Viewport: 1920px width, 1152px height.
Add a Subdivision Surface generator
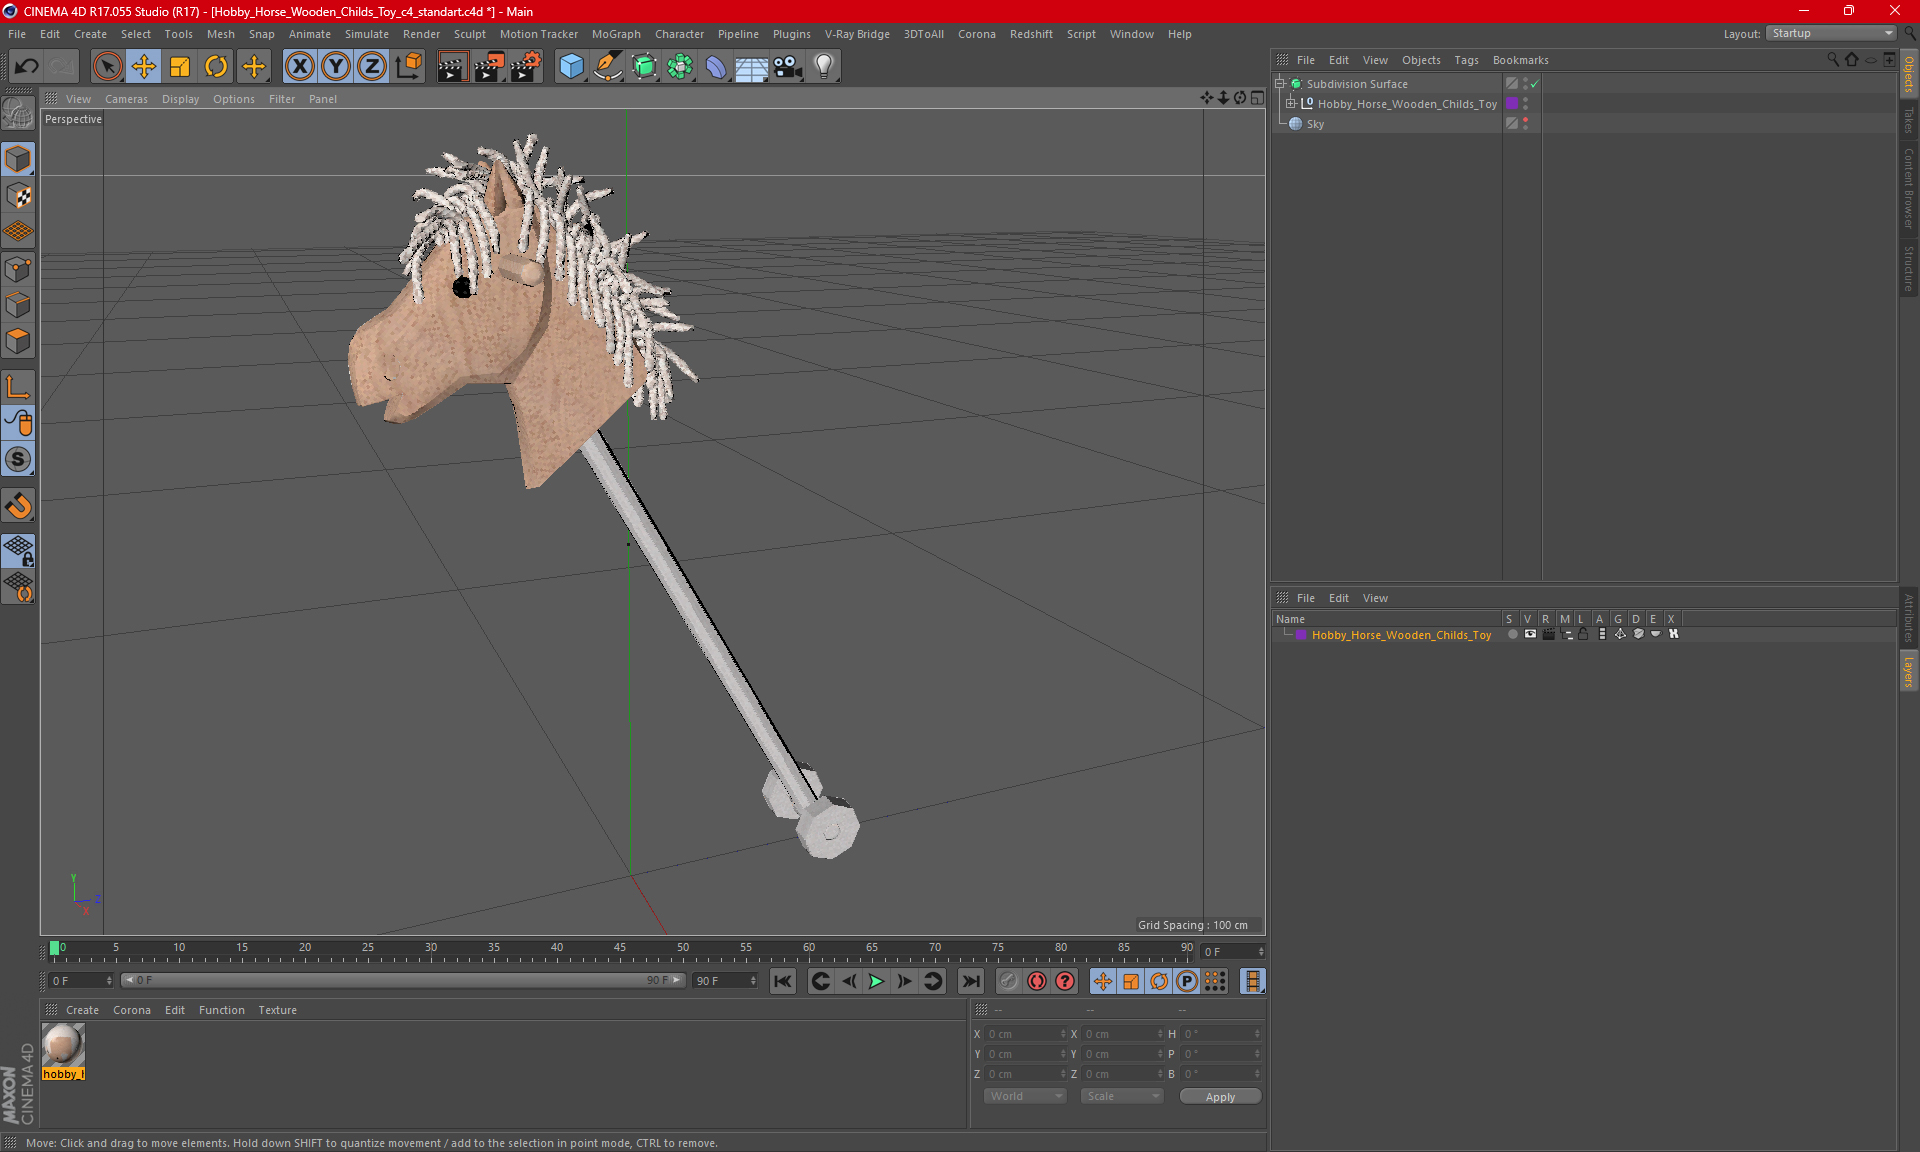tap(644, 66)
